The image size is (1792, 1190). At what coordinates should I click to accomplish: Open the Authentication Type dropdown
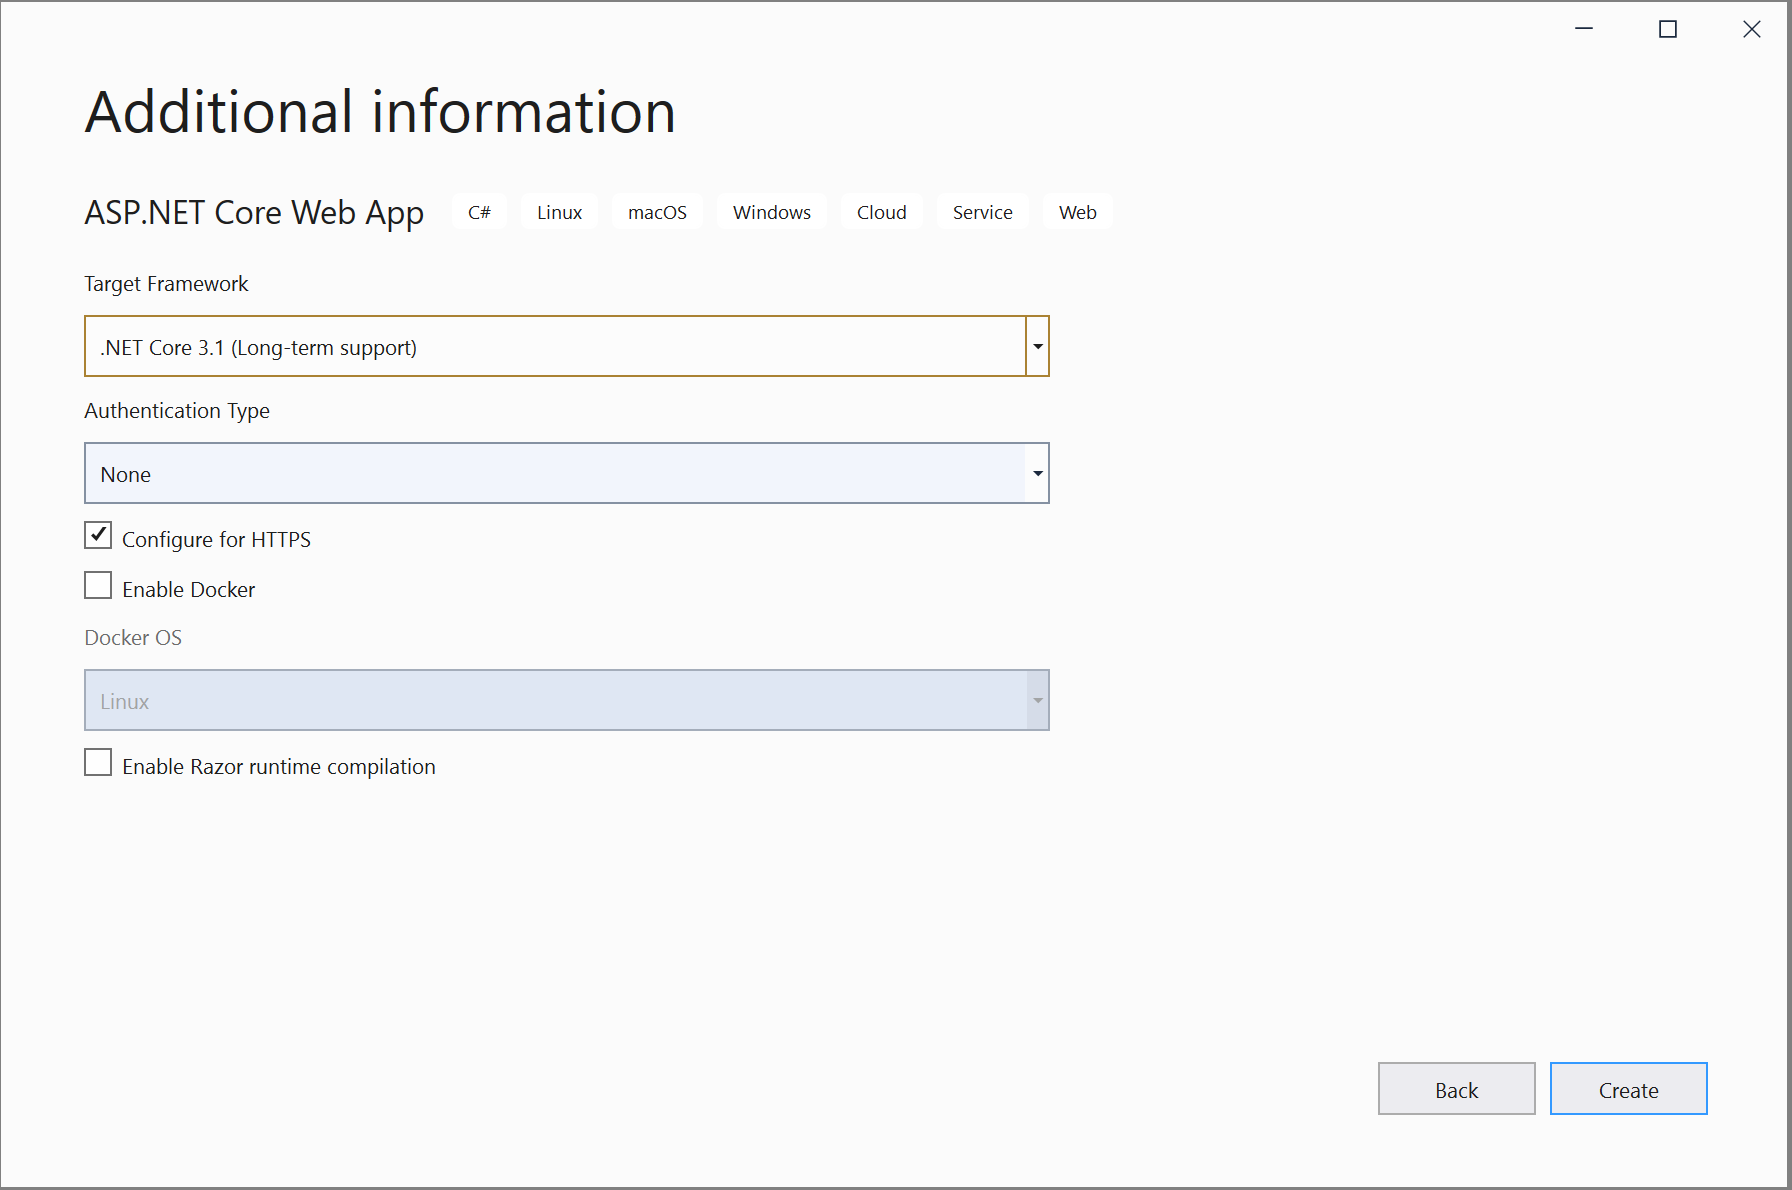pos(1037,473)
